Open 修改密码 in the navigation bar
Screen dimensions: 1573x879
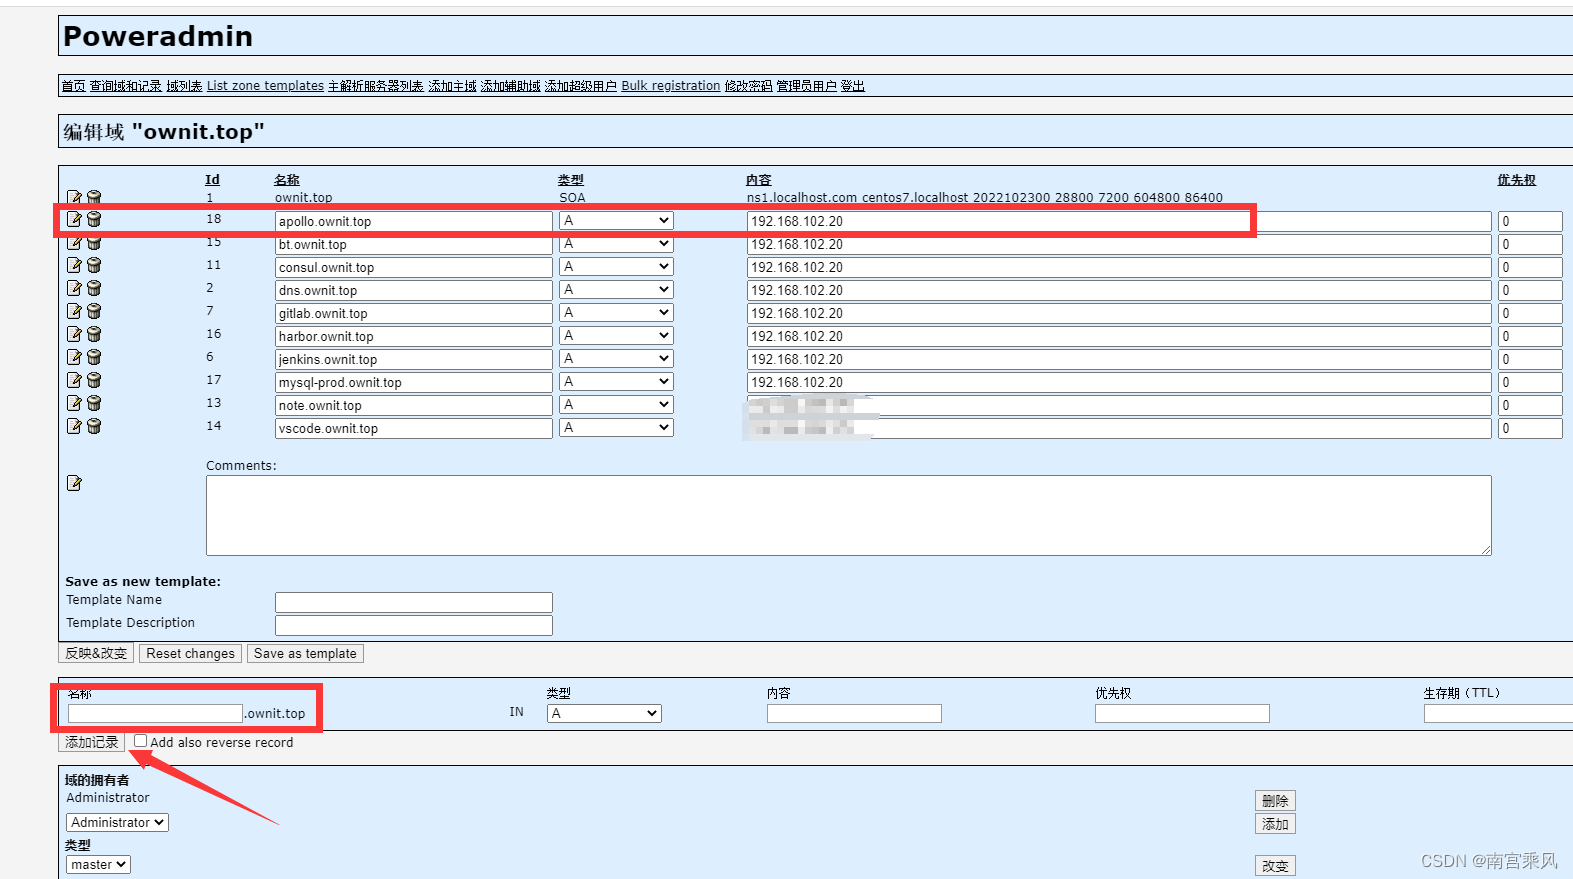pos(749,86)
